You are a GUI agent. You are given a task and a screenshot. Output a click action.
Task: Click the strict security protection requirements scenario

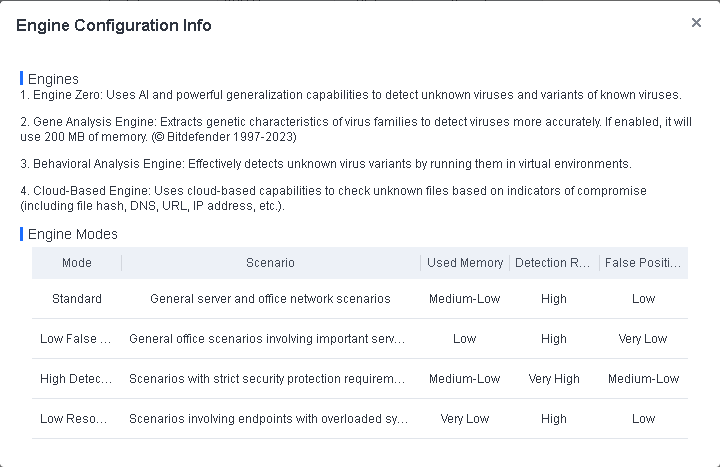point(268,379)
